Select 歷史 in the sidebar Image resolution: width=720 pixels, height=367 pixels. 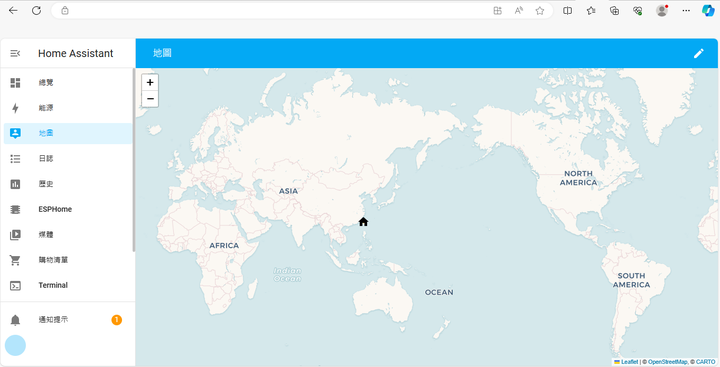click(46, 184)
